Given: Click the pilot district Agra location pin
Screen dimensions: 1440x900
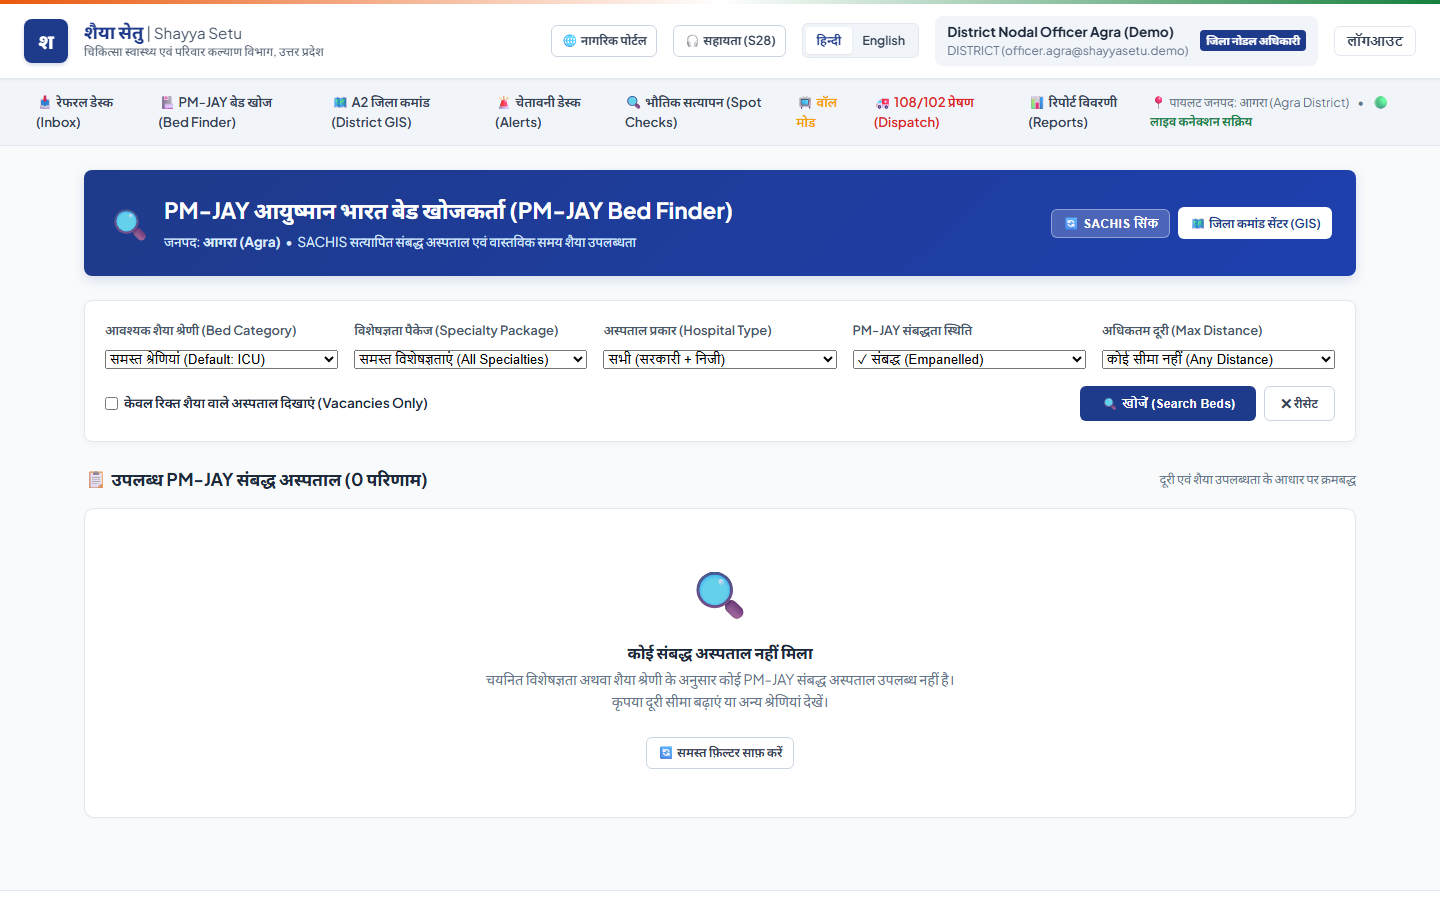Looking at the screenshot, I should tap(1158, 102).
